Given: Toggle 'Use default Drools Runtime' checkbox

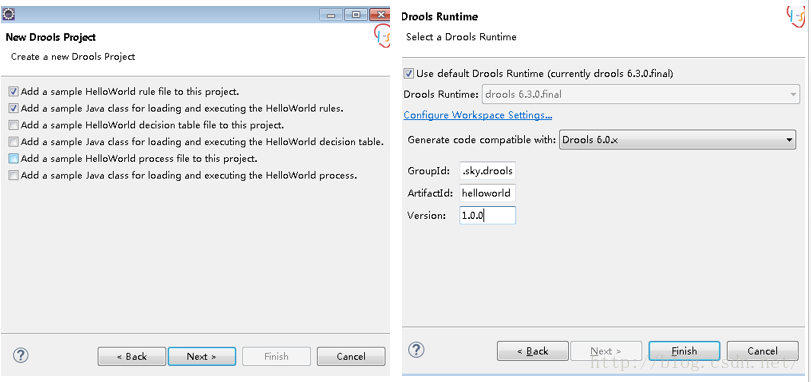Looking at the screenshot, I should 409,73.
